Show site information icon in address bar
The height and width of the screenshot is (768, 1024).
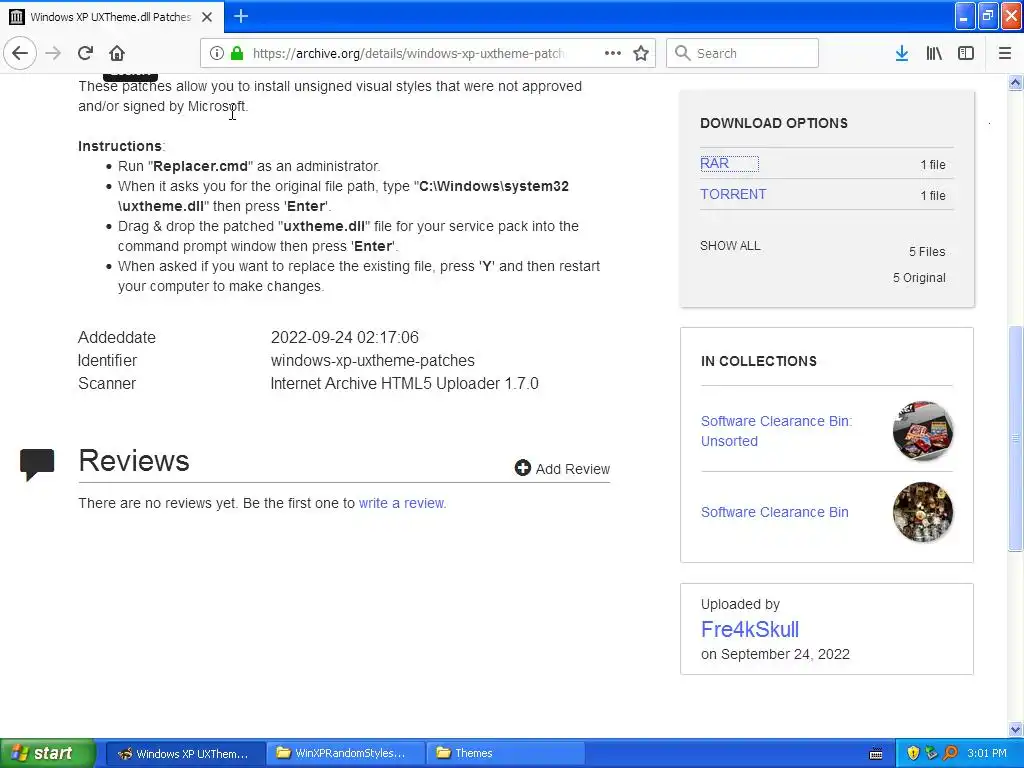click(216, 54)
